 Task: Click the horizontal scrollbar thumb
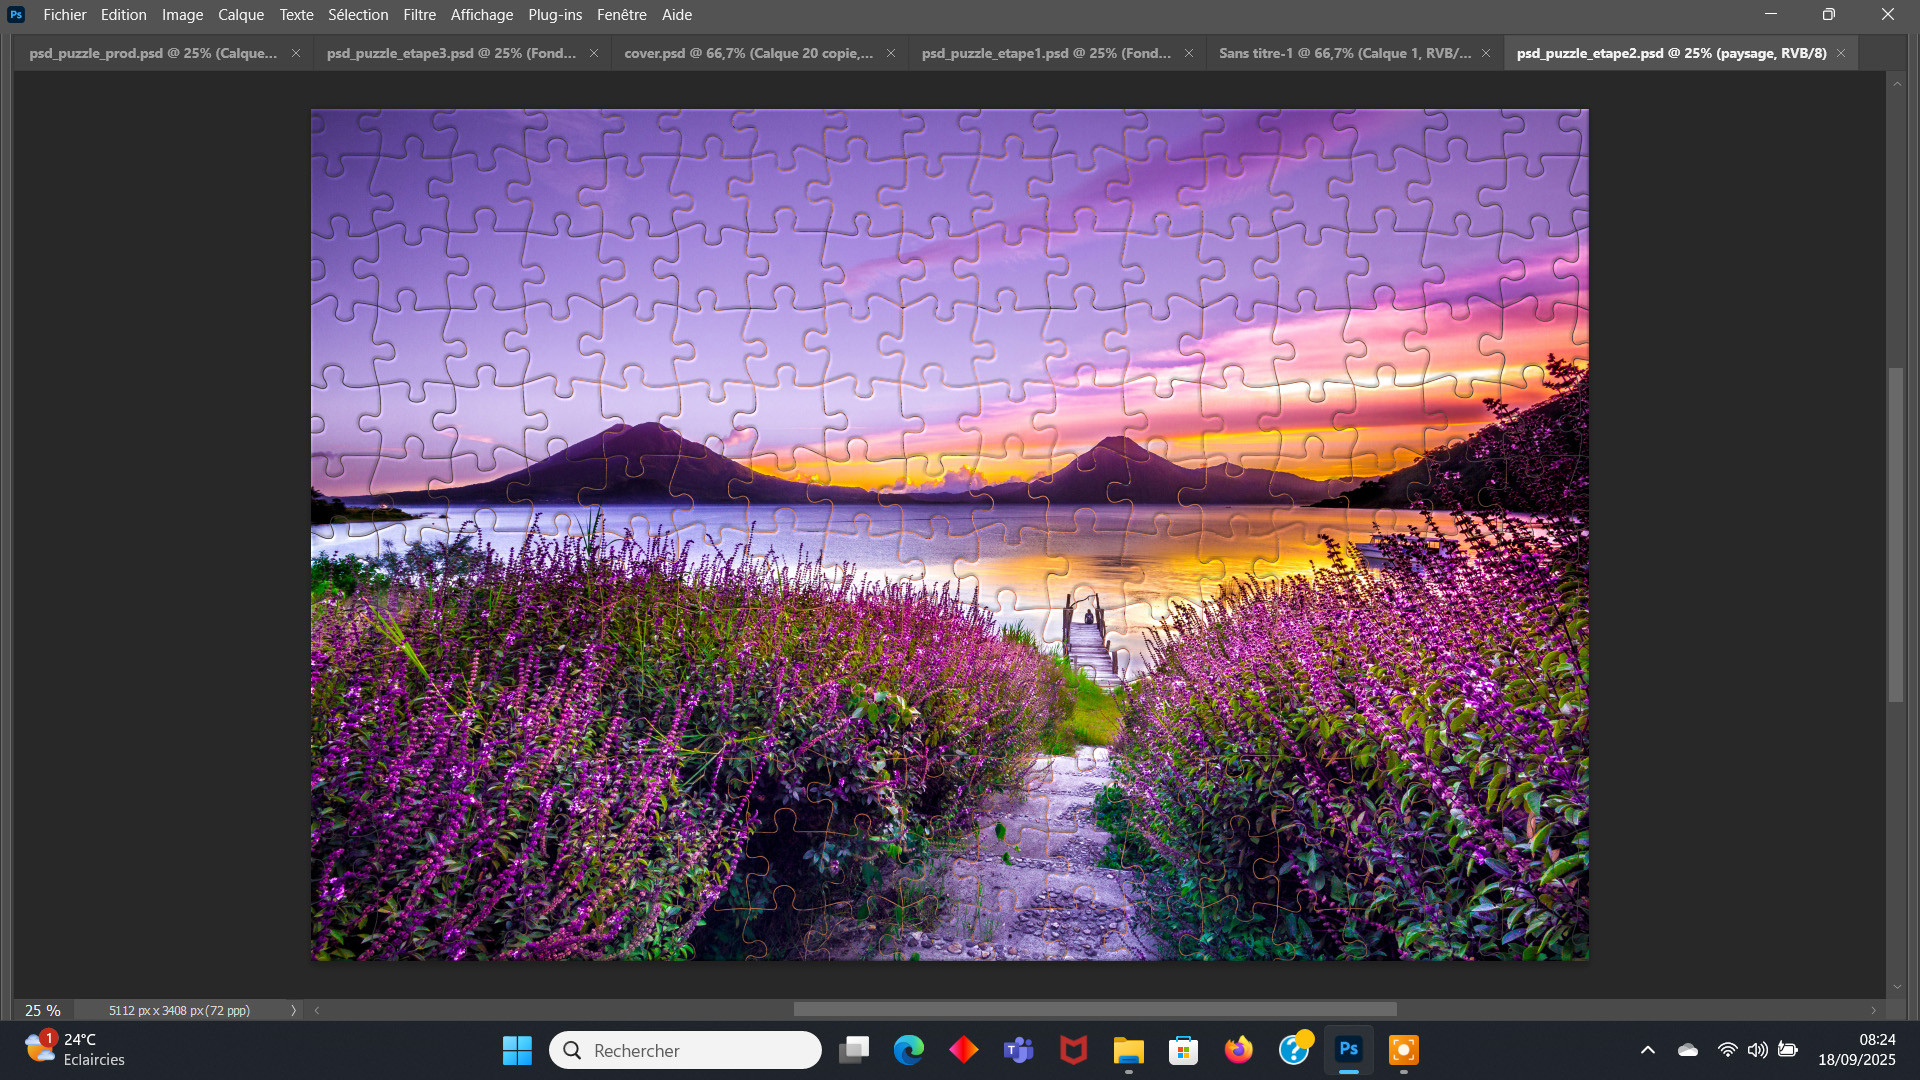click(x=1095, y=1010)
